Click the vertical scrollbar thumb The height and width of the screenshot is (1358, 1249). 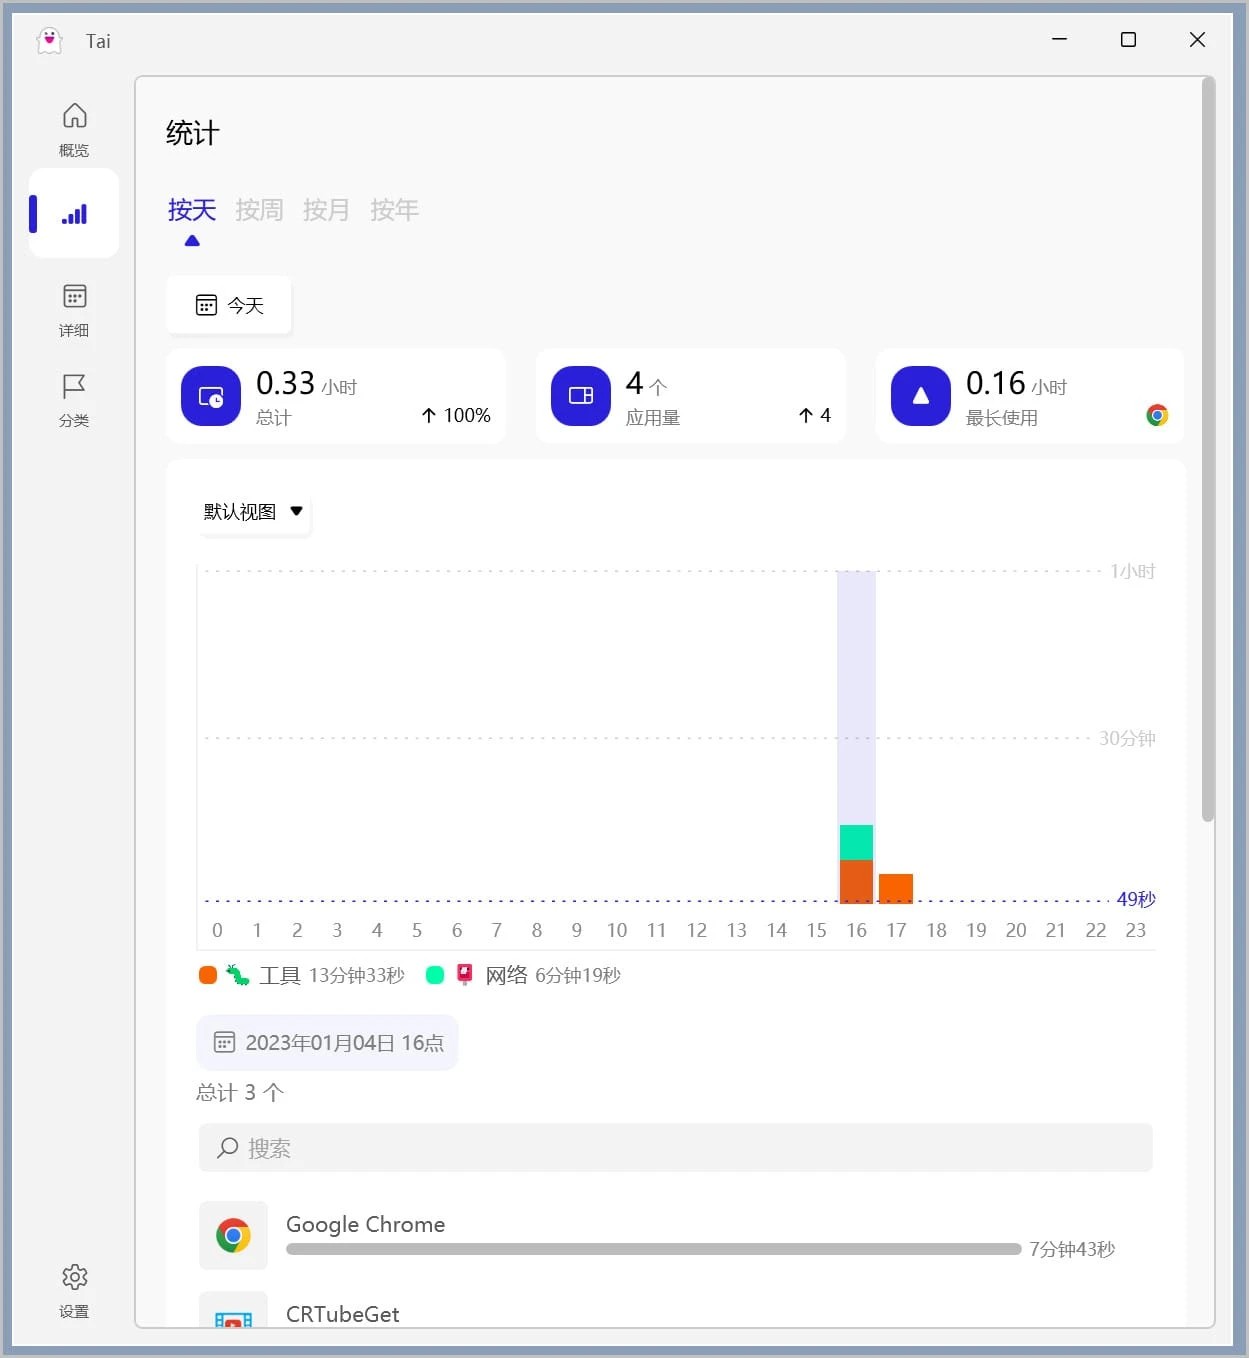coord(1208,450)
